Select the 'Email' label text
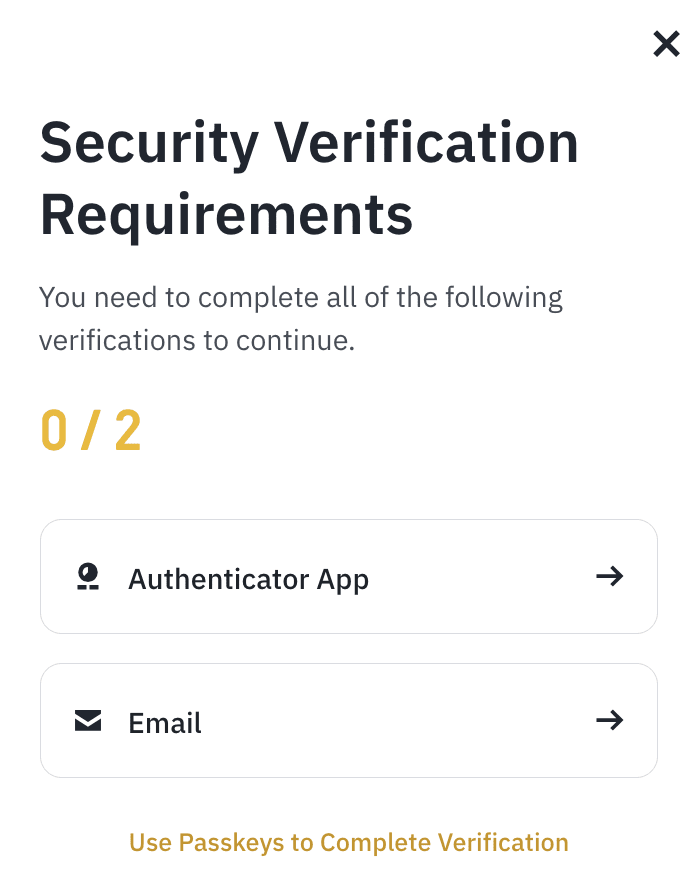Viewport: 700px width, 880px height. click(x=165, y=723)
